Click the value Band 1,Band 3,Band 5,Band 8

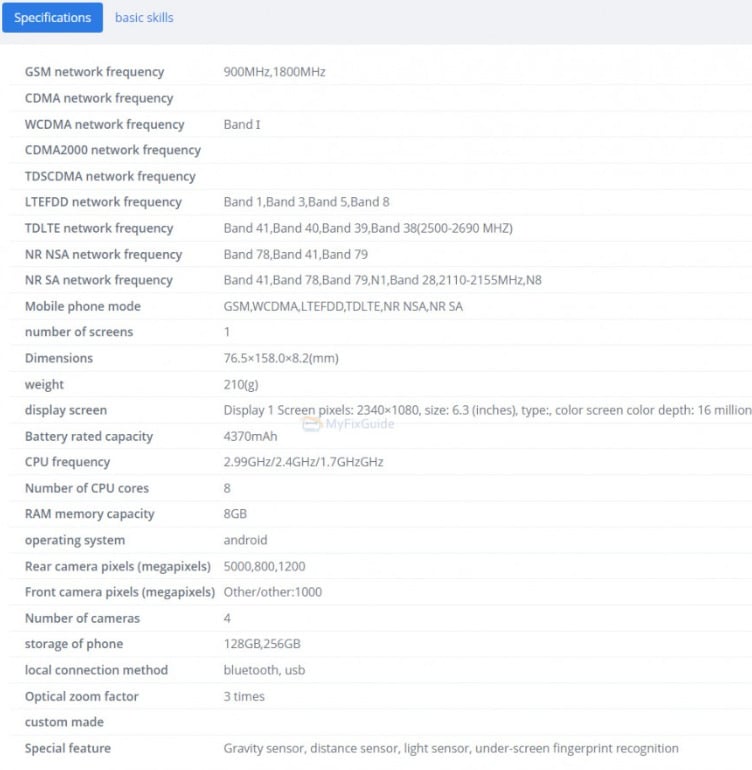pos(306,202)
